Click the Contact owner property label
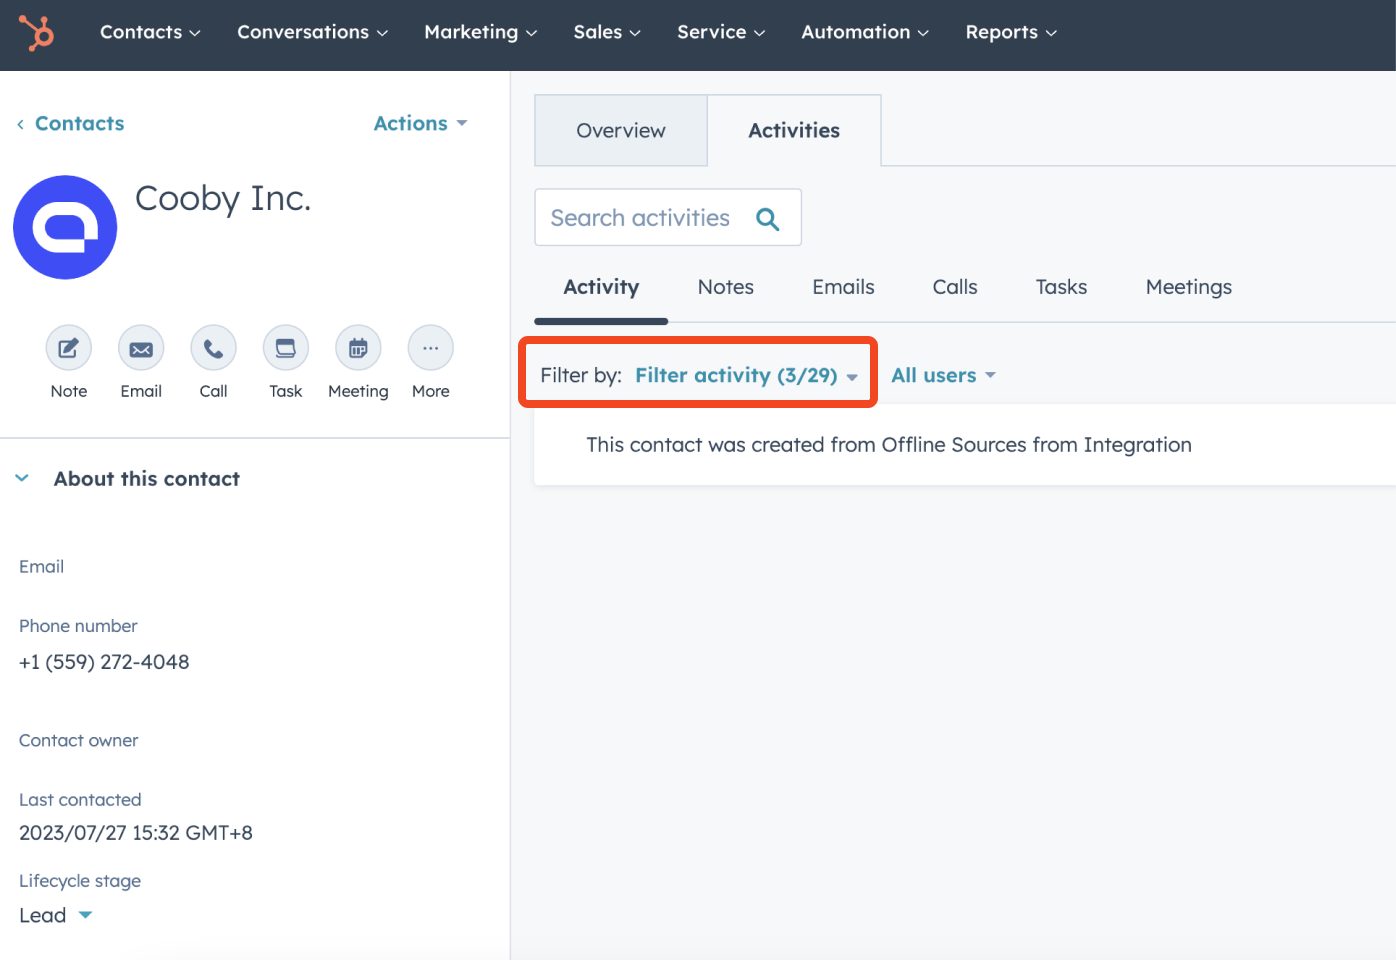Viewport: 1396px width, 960px height. (x=78, y=741)
